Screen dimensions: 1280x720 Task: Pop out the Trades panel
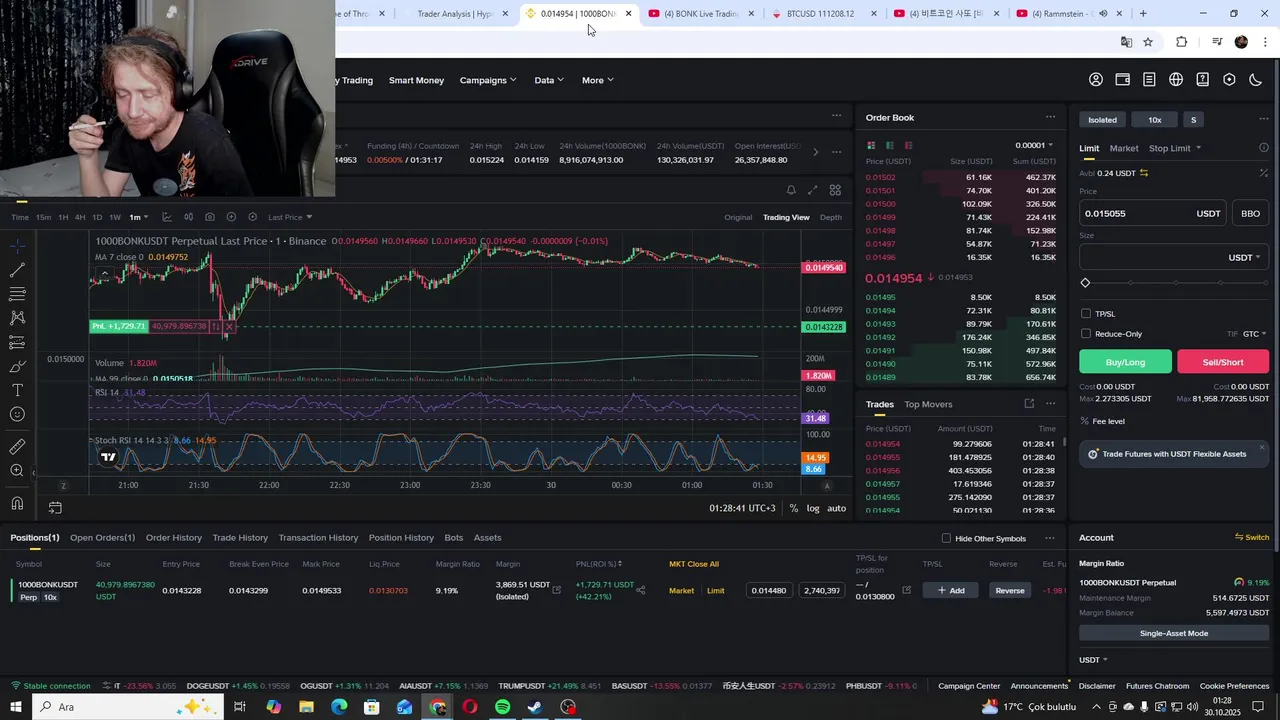tap(1029, 404)
